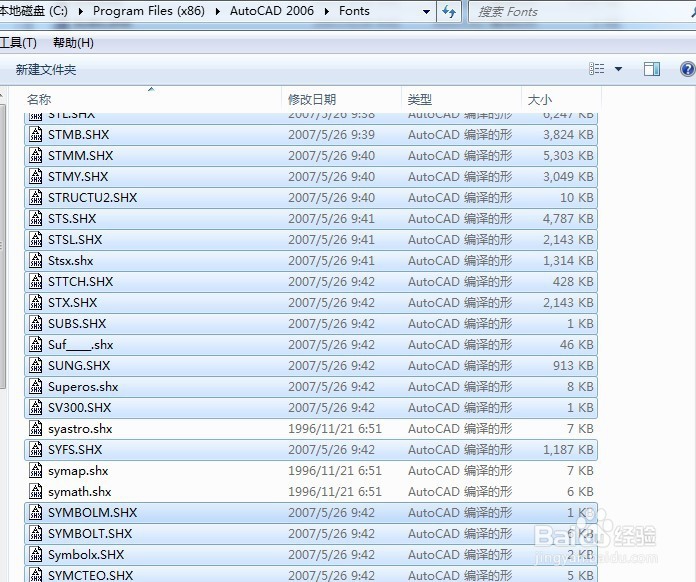Click the STMB.SHX file icon

click(36, 135)
